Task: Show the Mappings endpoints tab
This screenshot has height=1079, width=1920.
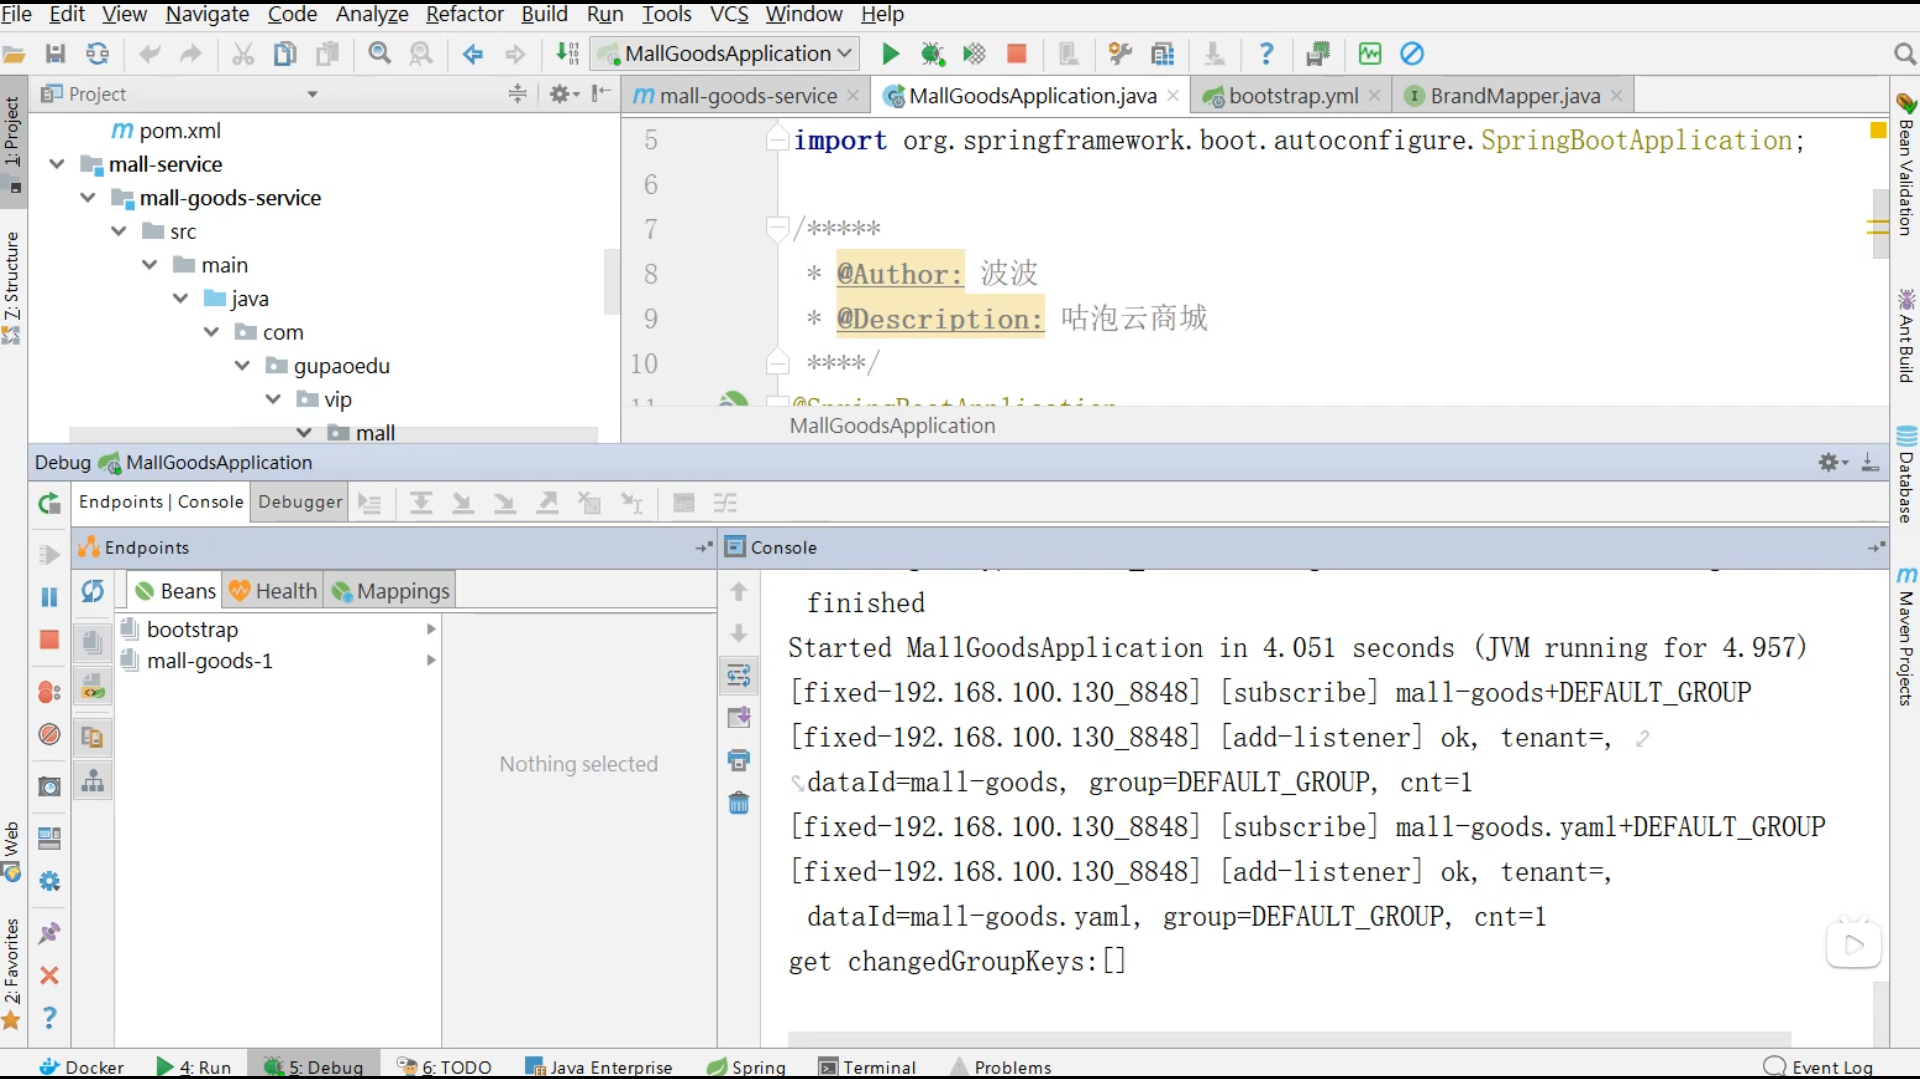Action: (x=391, y=591)
